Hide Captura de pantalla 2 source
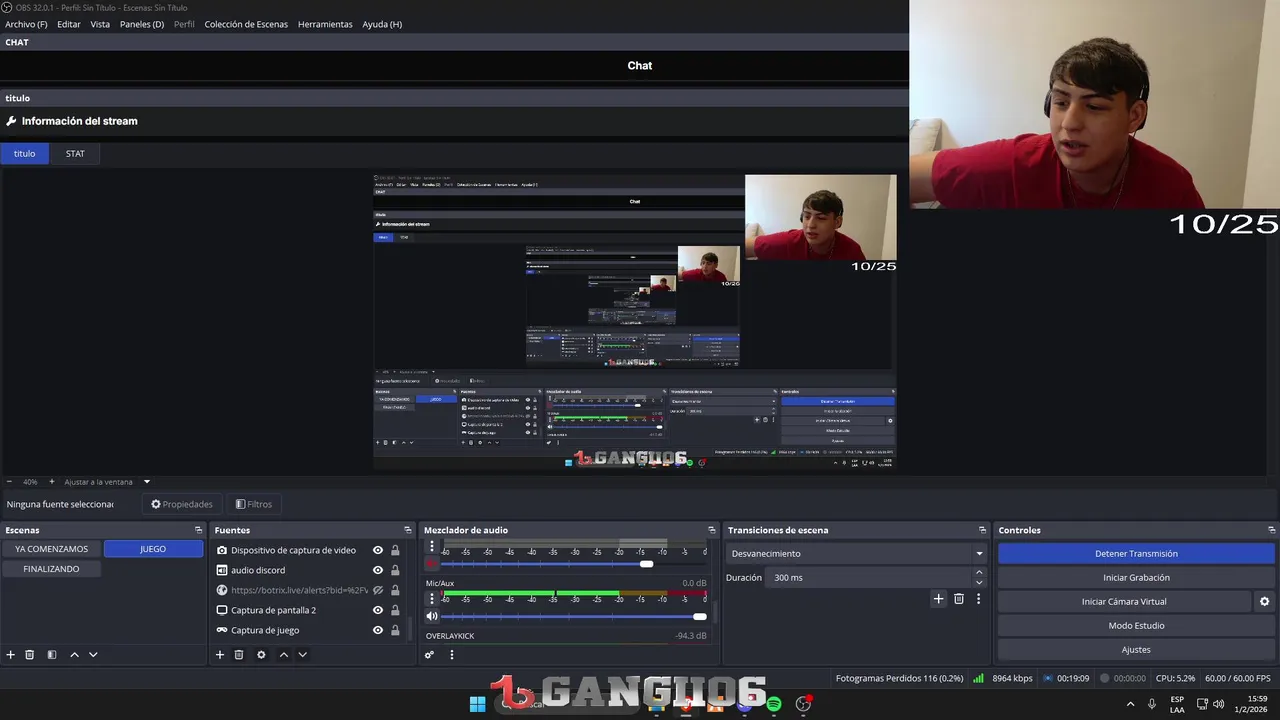Viewport: 1280px width, 720px height. 378,610
